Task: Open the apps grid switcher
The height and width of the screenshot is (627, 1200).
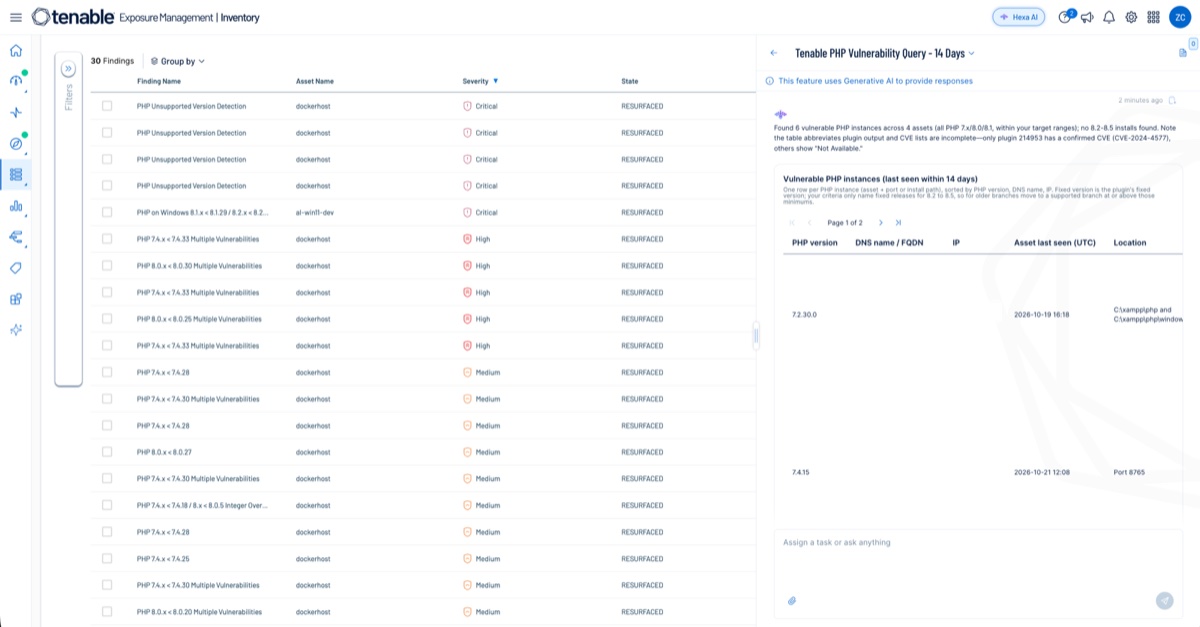Action: pyautogui.click(x=1153, y=17)
